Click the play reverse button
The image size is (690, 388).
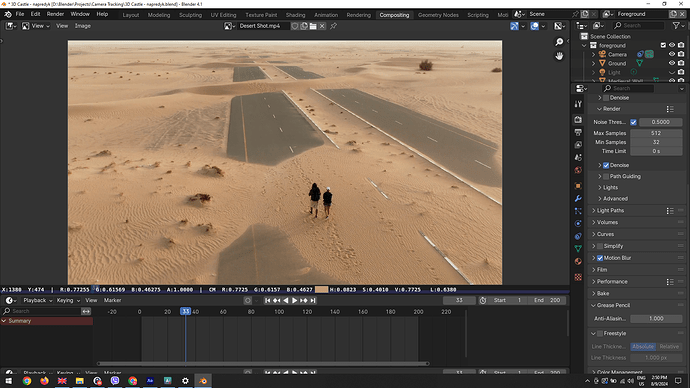tap(286, 300)
